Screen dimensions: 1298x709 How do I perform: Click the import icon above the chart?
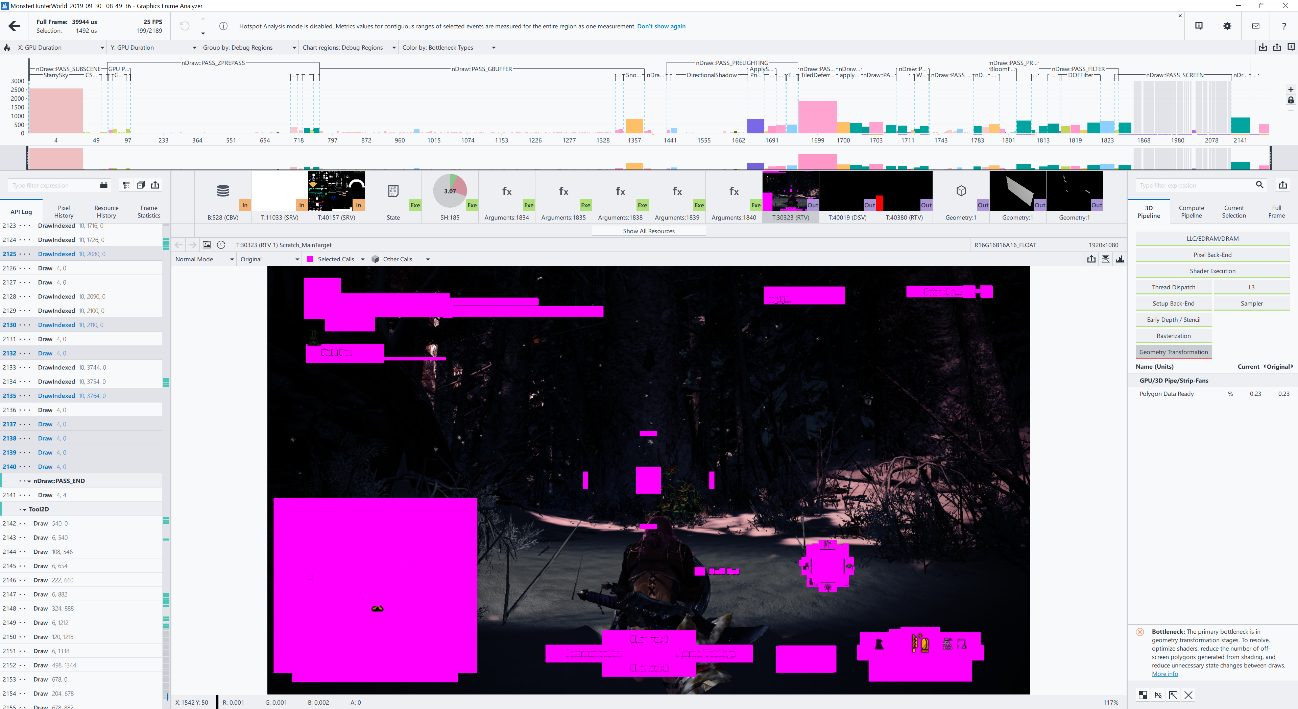1263,47
